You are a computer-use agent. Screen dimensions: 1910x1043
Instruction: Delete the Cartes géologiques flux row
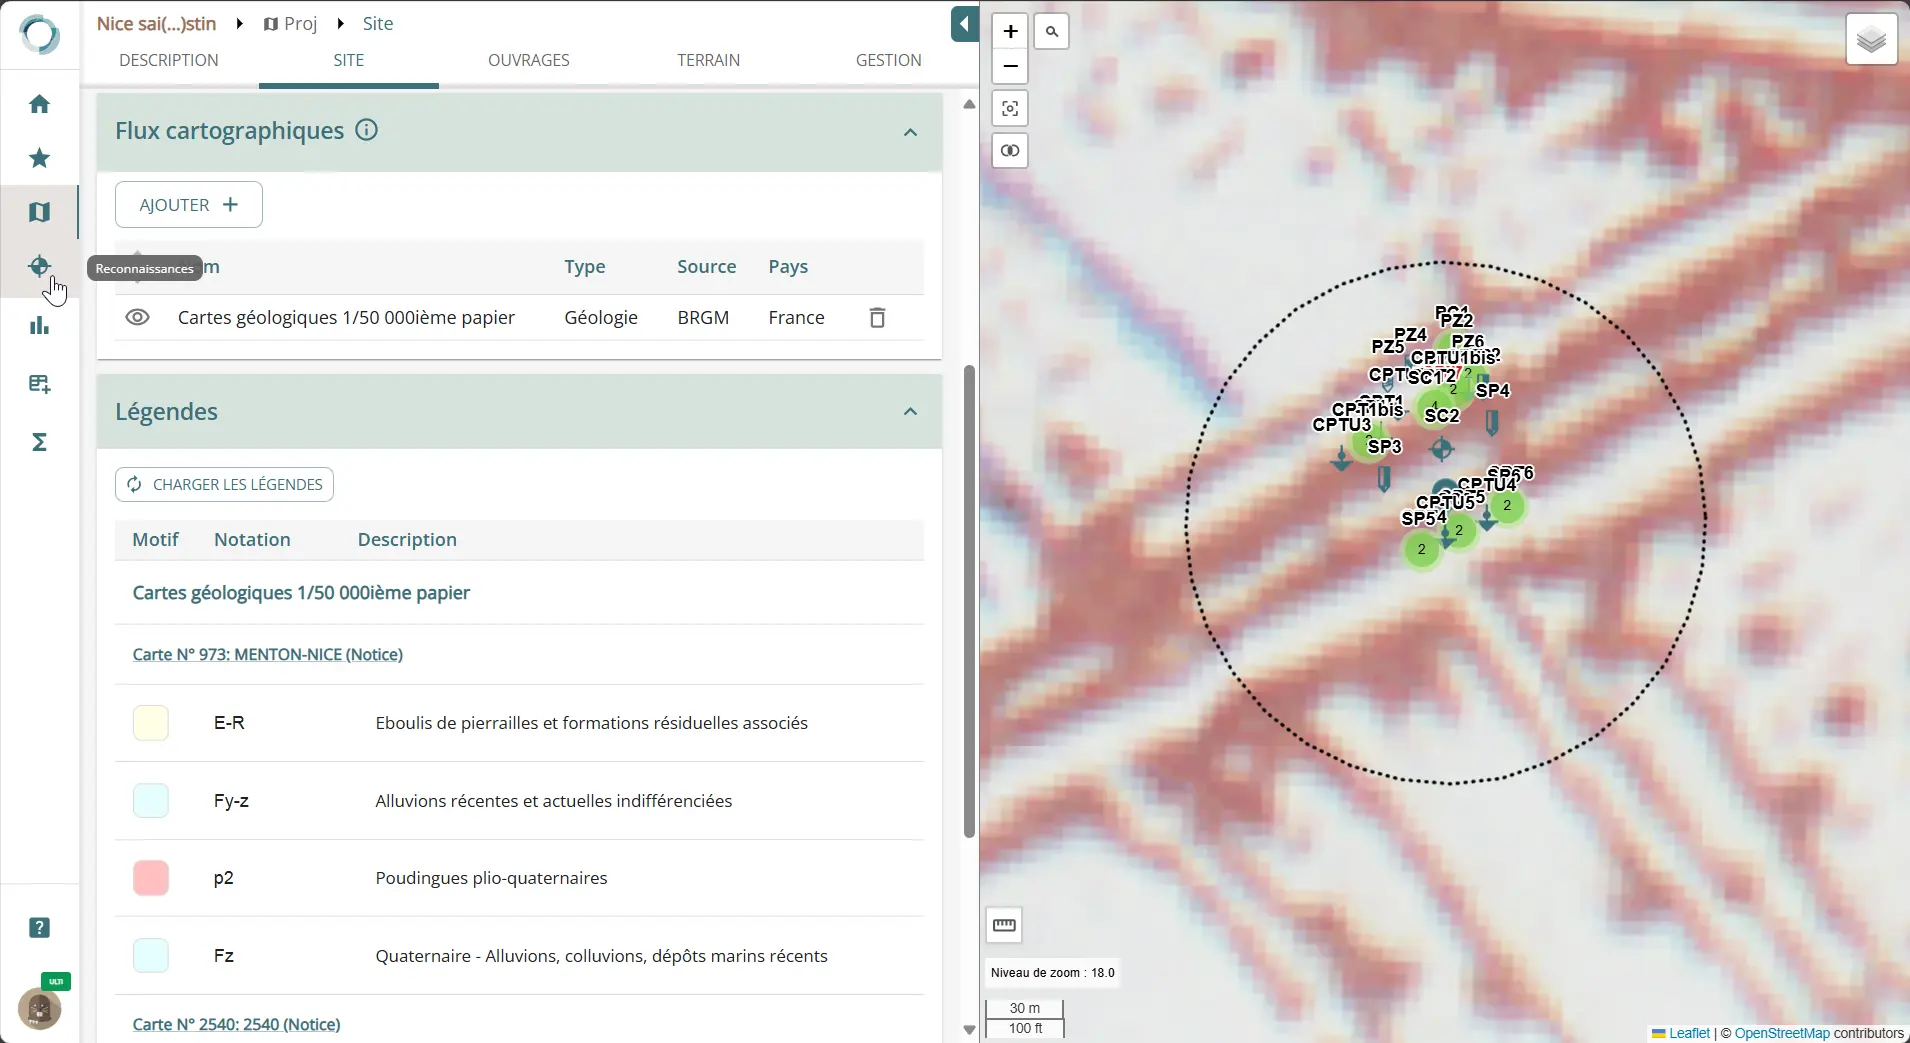[877, 318]
